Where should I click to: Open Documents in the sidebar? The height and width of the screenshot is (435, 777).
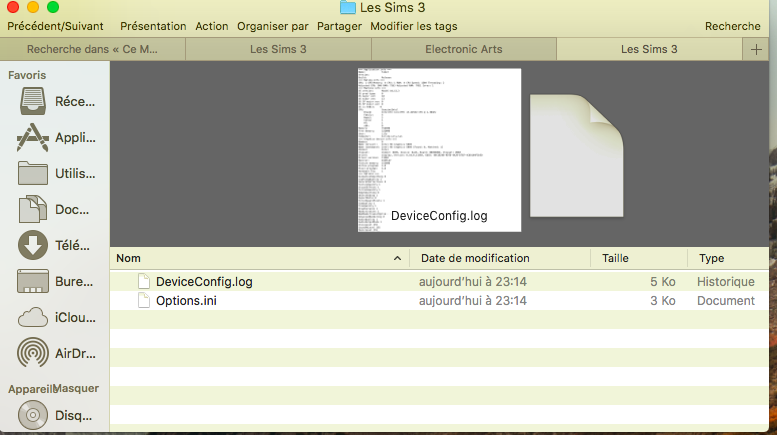pyautogui.click(x=56, y=209)
